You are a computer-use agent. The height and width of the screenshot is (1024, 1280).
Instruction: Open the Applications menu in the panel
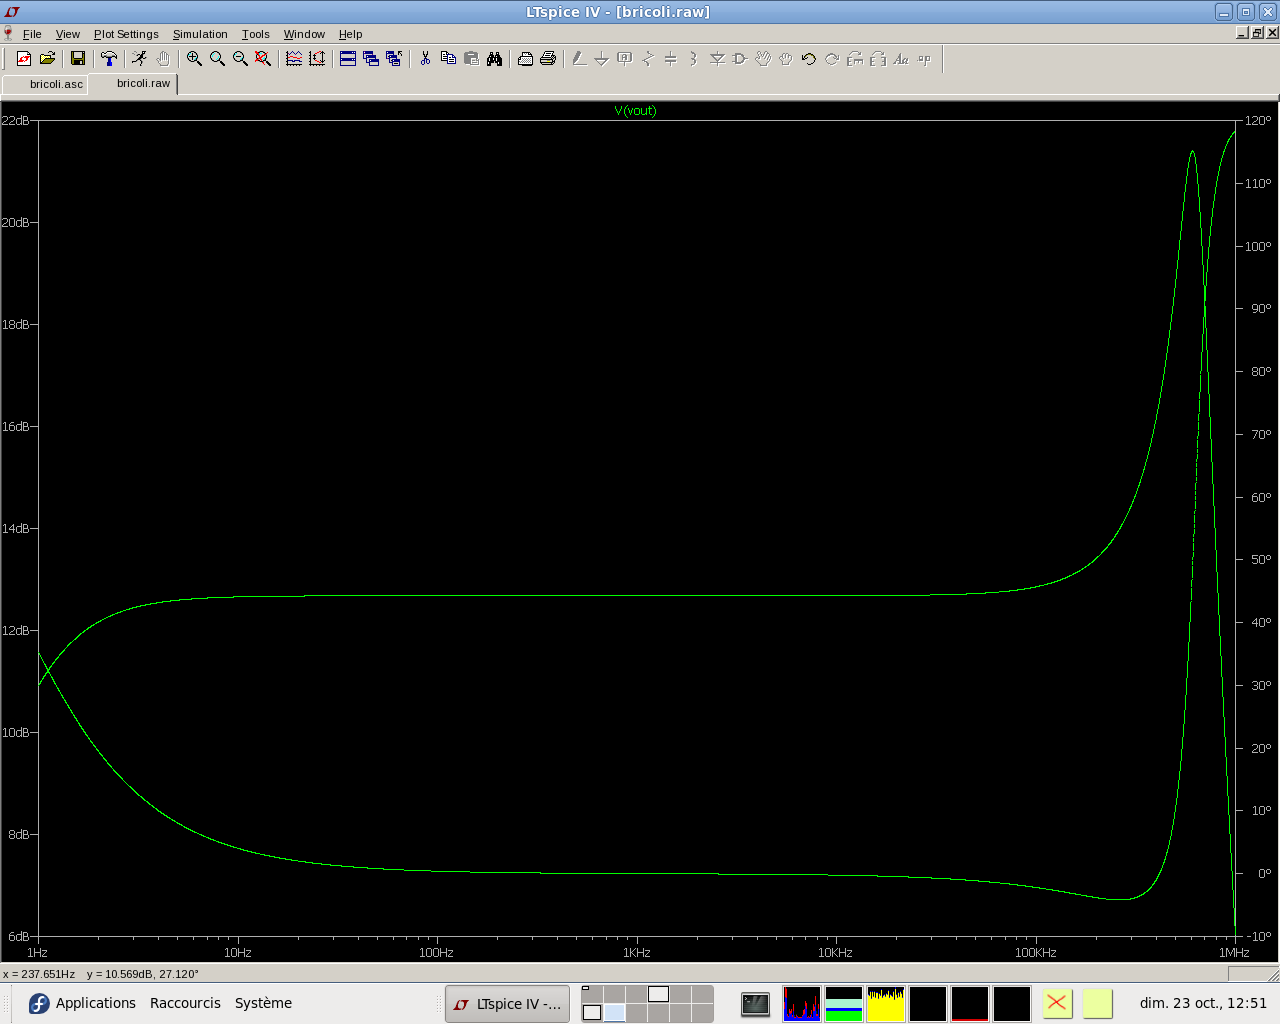82,1003
